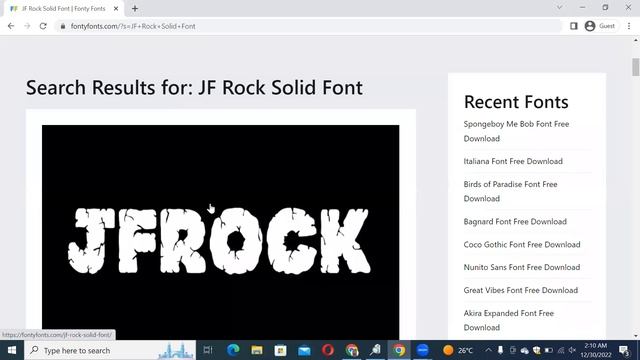Image resolution: width=640 pixels, height=360 pixels.
Task: Open Bagnard Font Free Download link
Action: coord(515,222)
